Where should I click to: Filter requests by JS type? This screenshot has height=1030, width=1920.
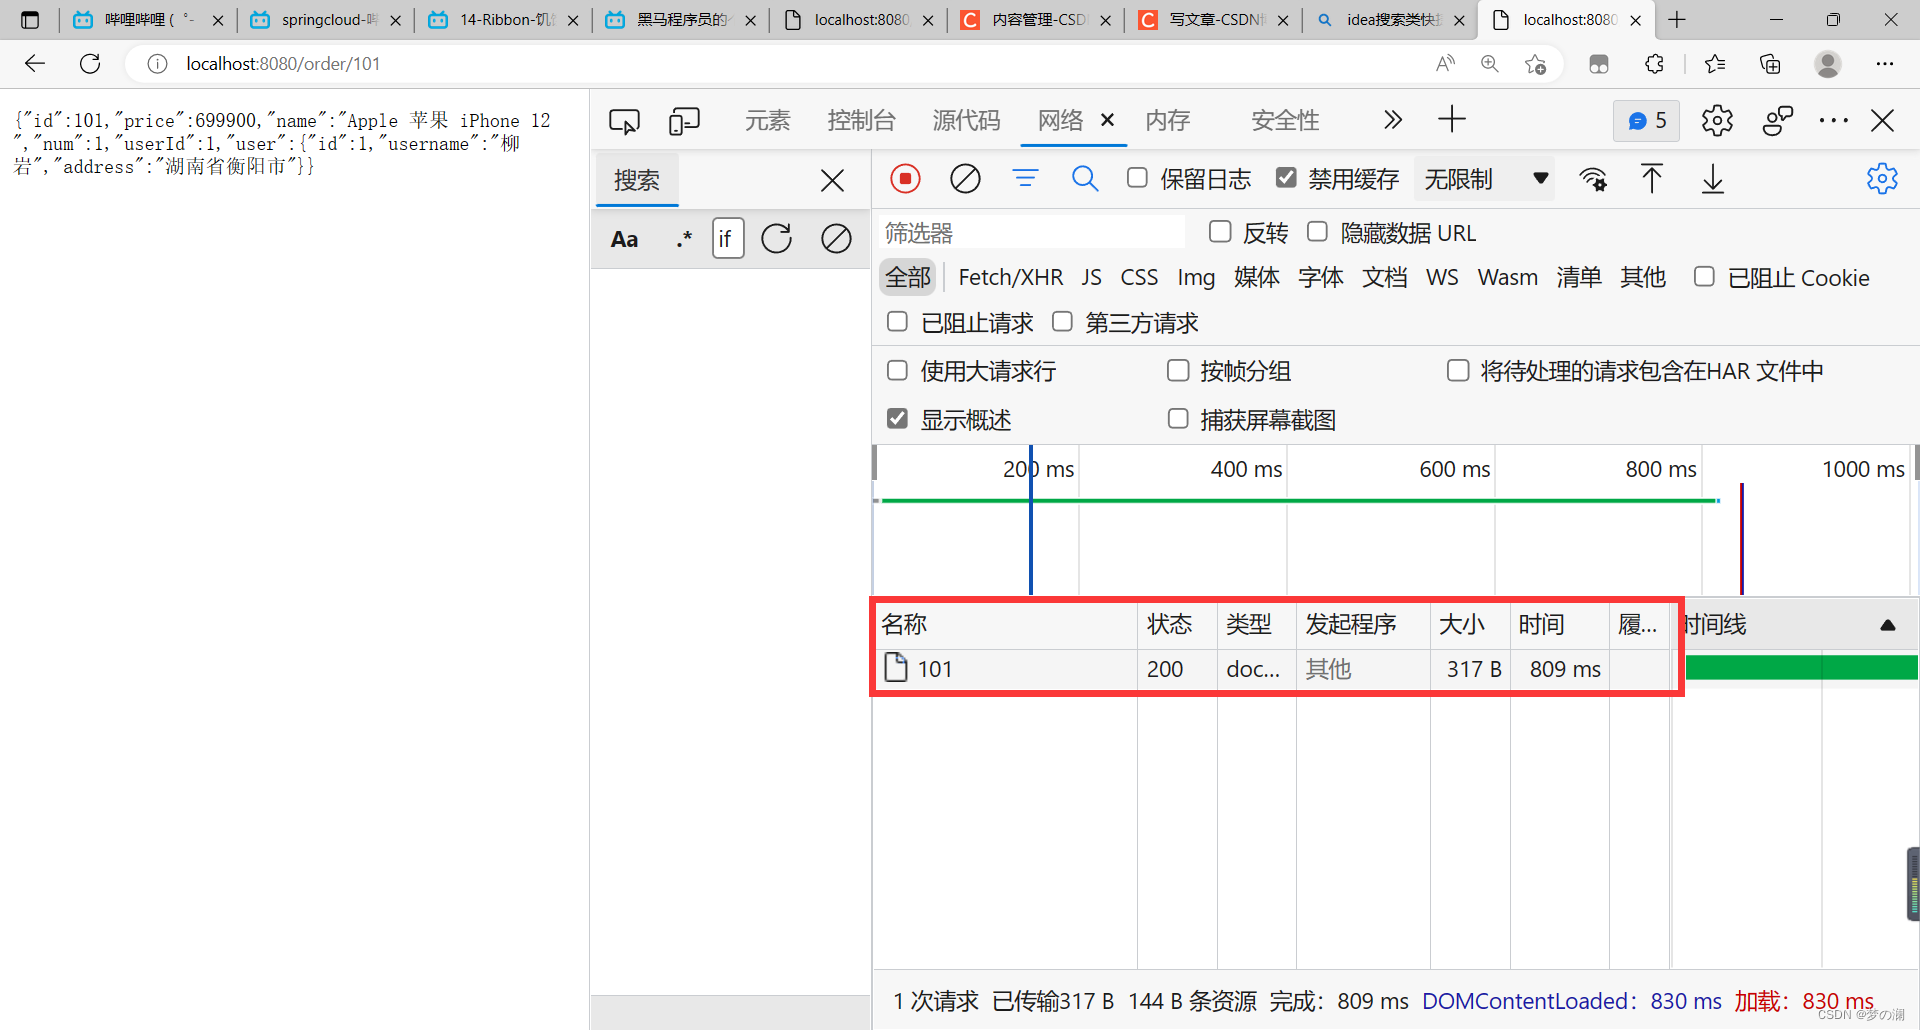click(1091, 277)
